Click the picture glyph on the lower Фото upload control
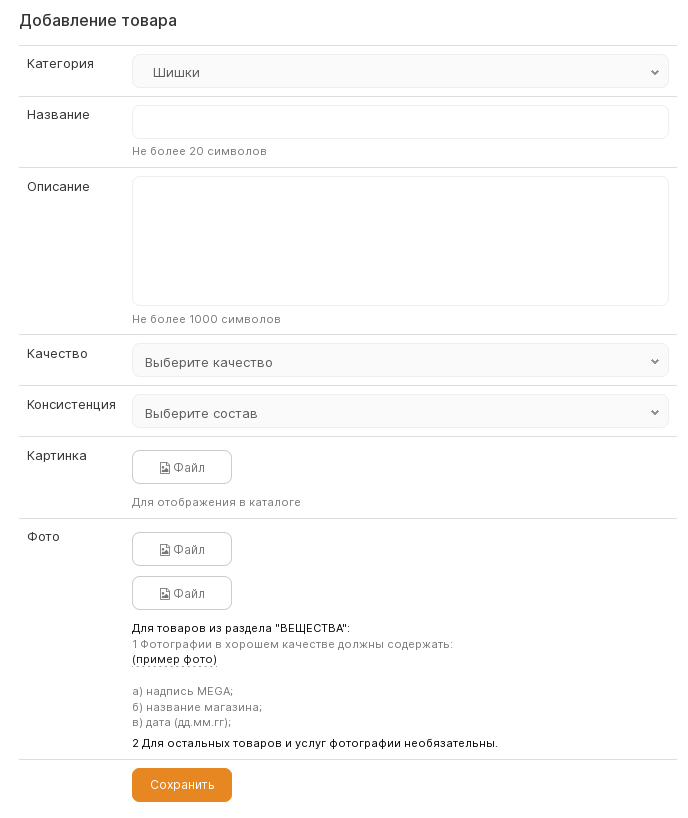This screenshot has height=818, width=688. pos(165,593)
